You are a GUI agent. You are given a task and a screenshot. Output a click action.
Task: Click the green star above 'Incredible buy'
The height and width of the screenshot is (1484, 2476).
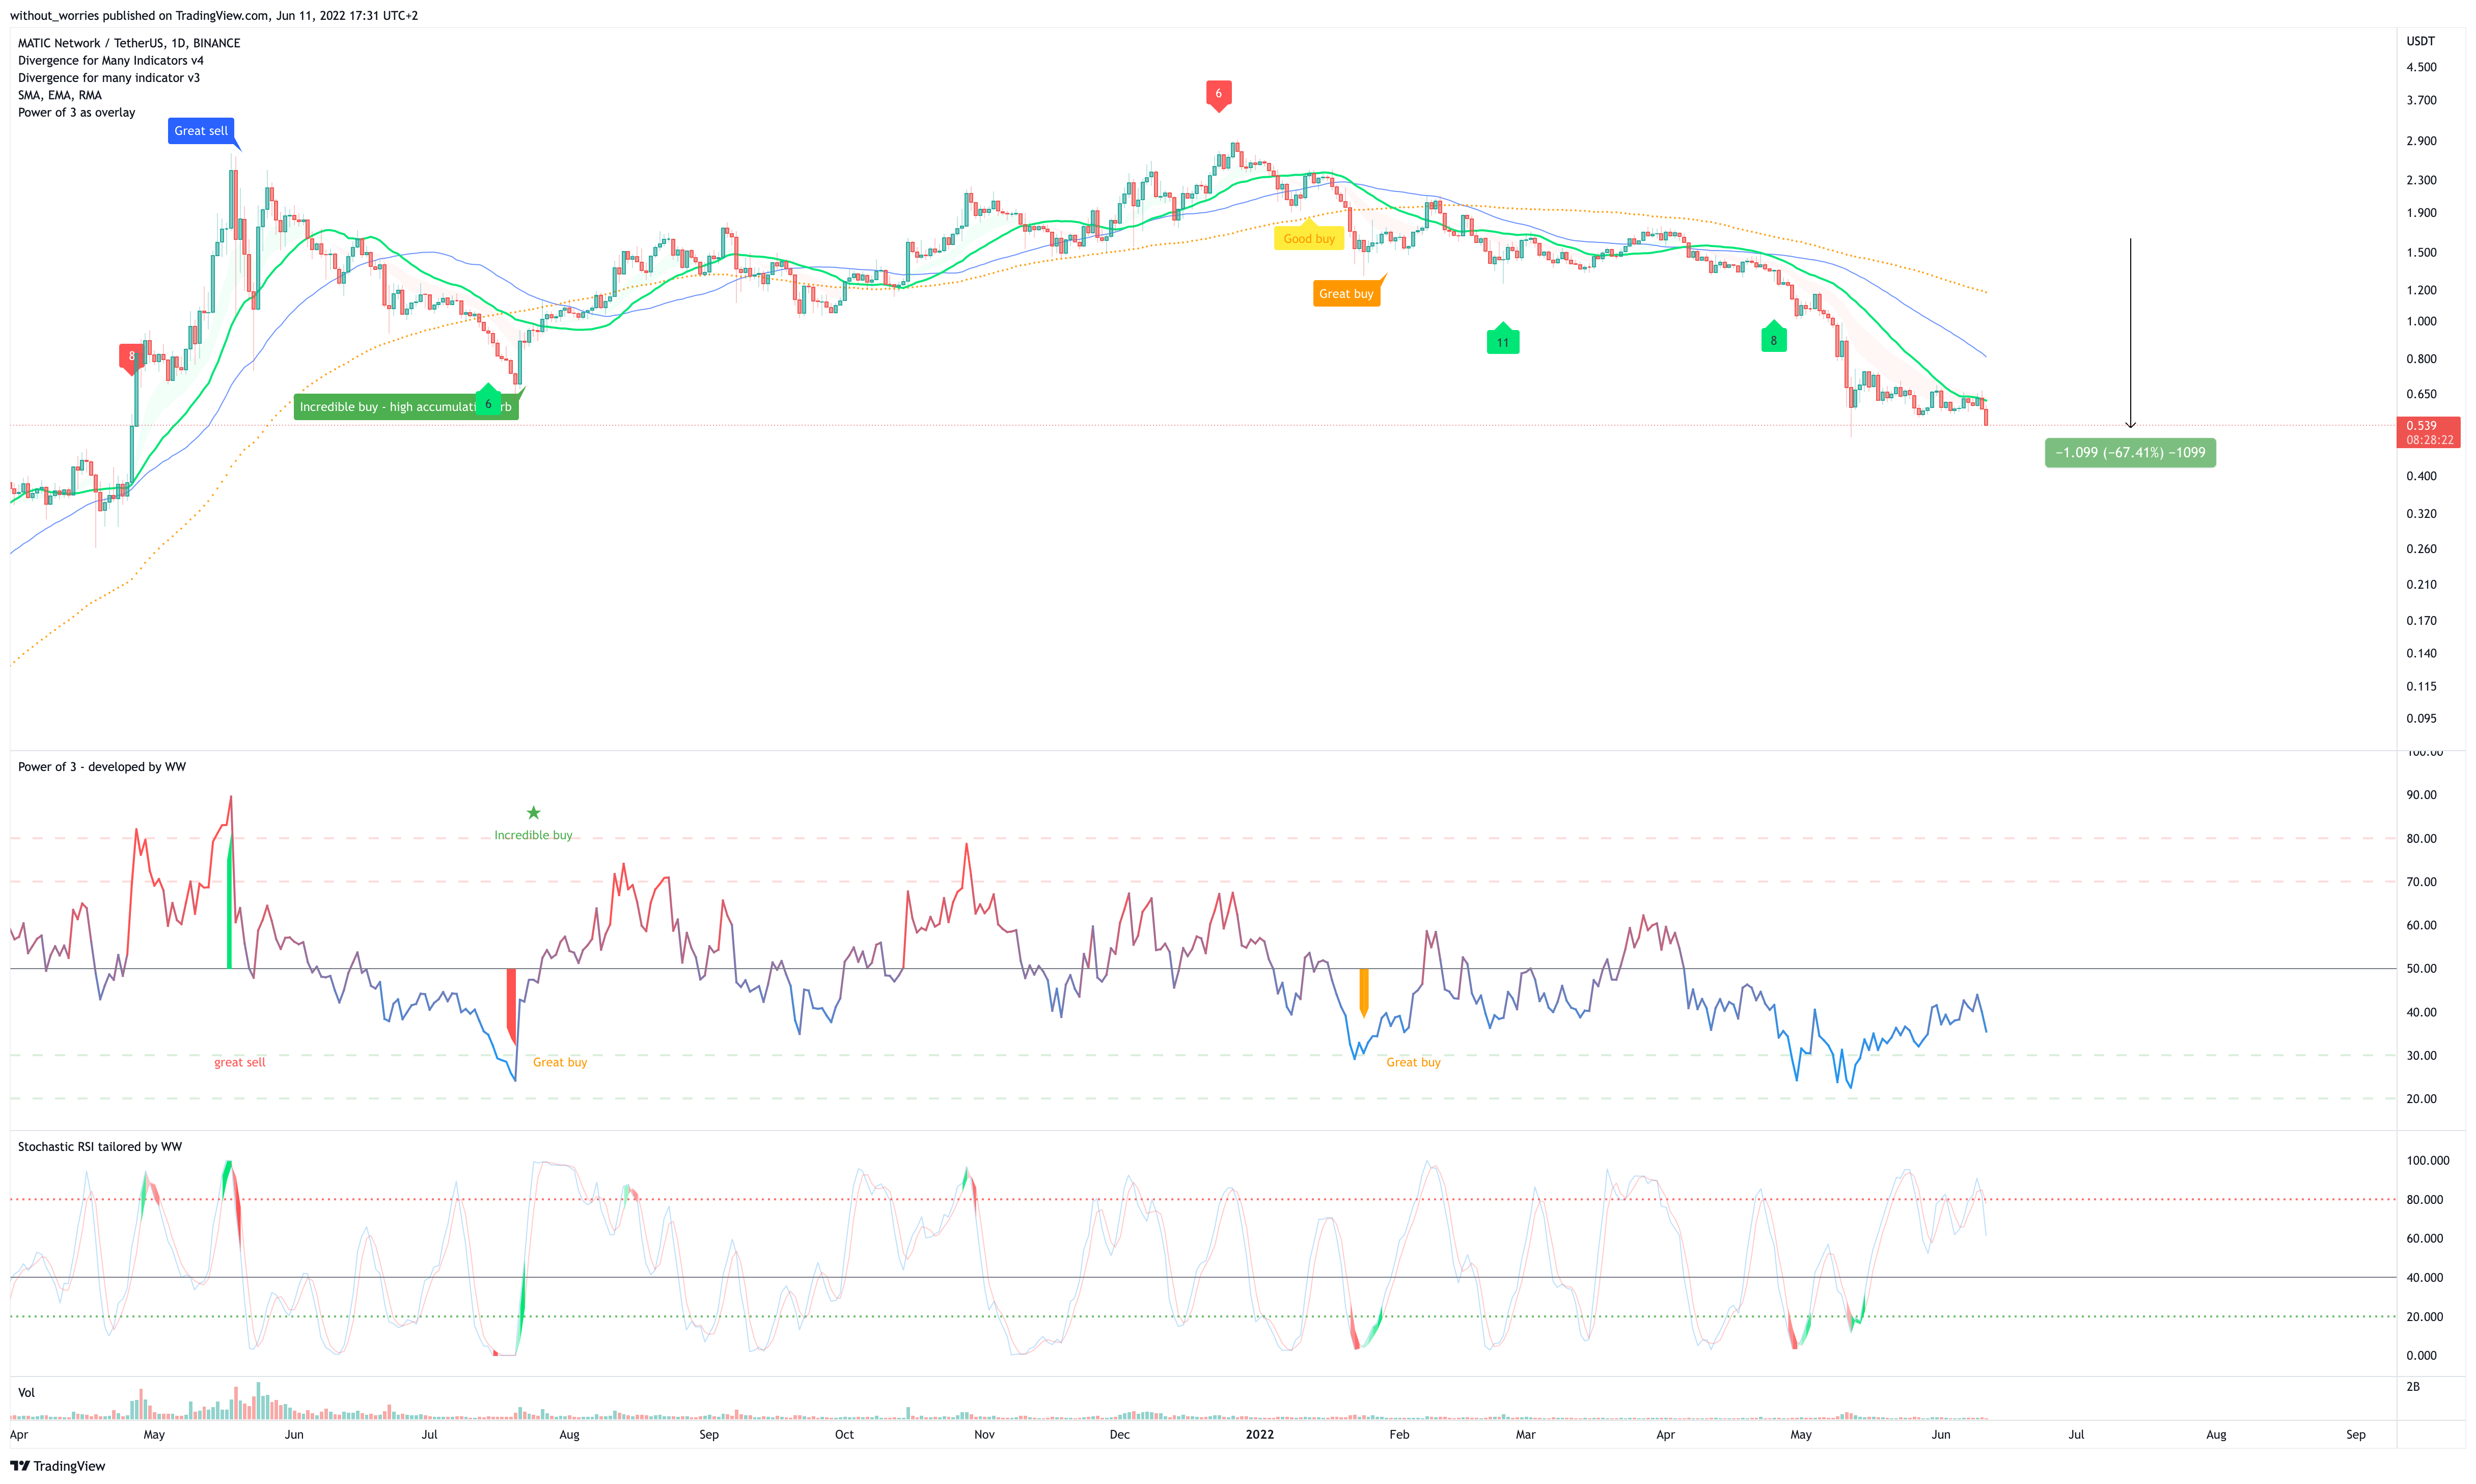533,813
